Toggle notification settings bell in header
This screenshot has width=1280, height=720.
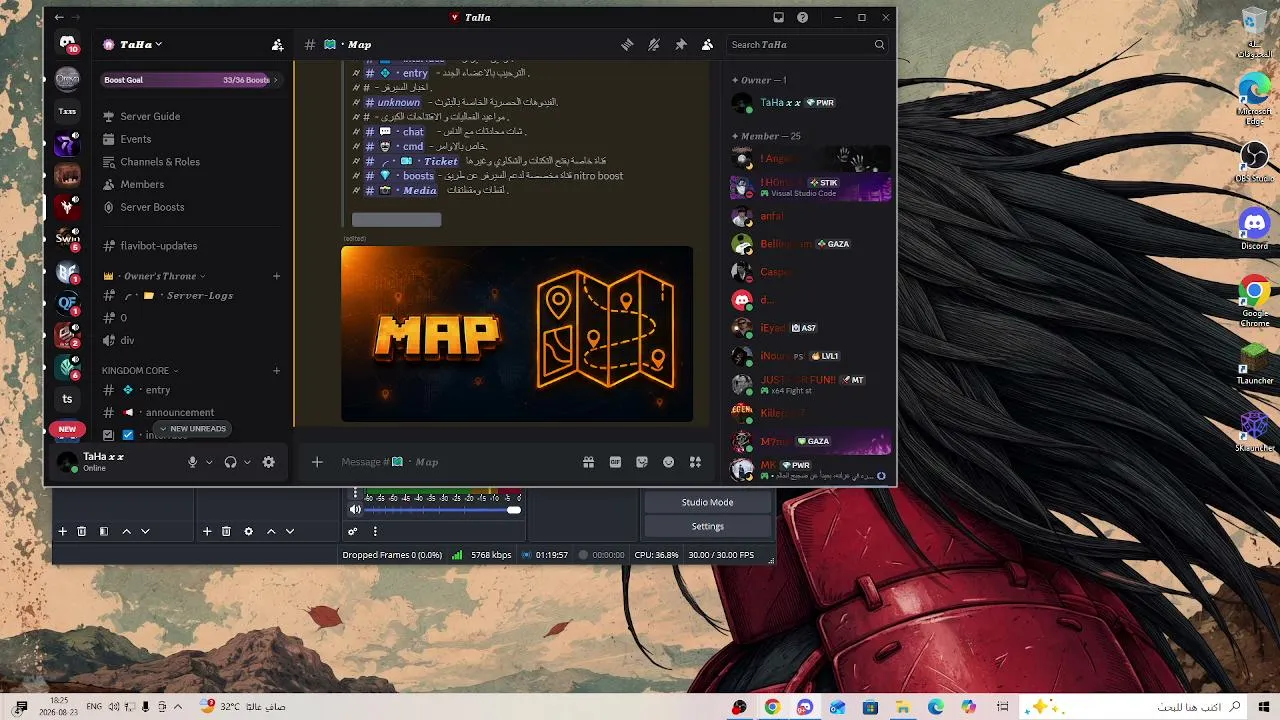(654, 45)
